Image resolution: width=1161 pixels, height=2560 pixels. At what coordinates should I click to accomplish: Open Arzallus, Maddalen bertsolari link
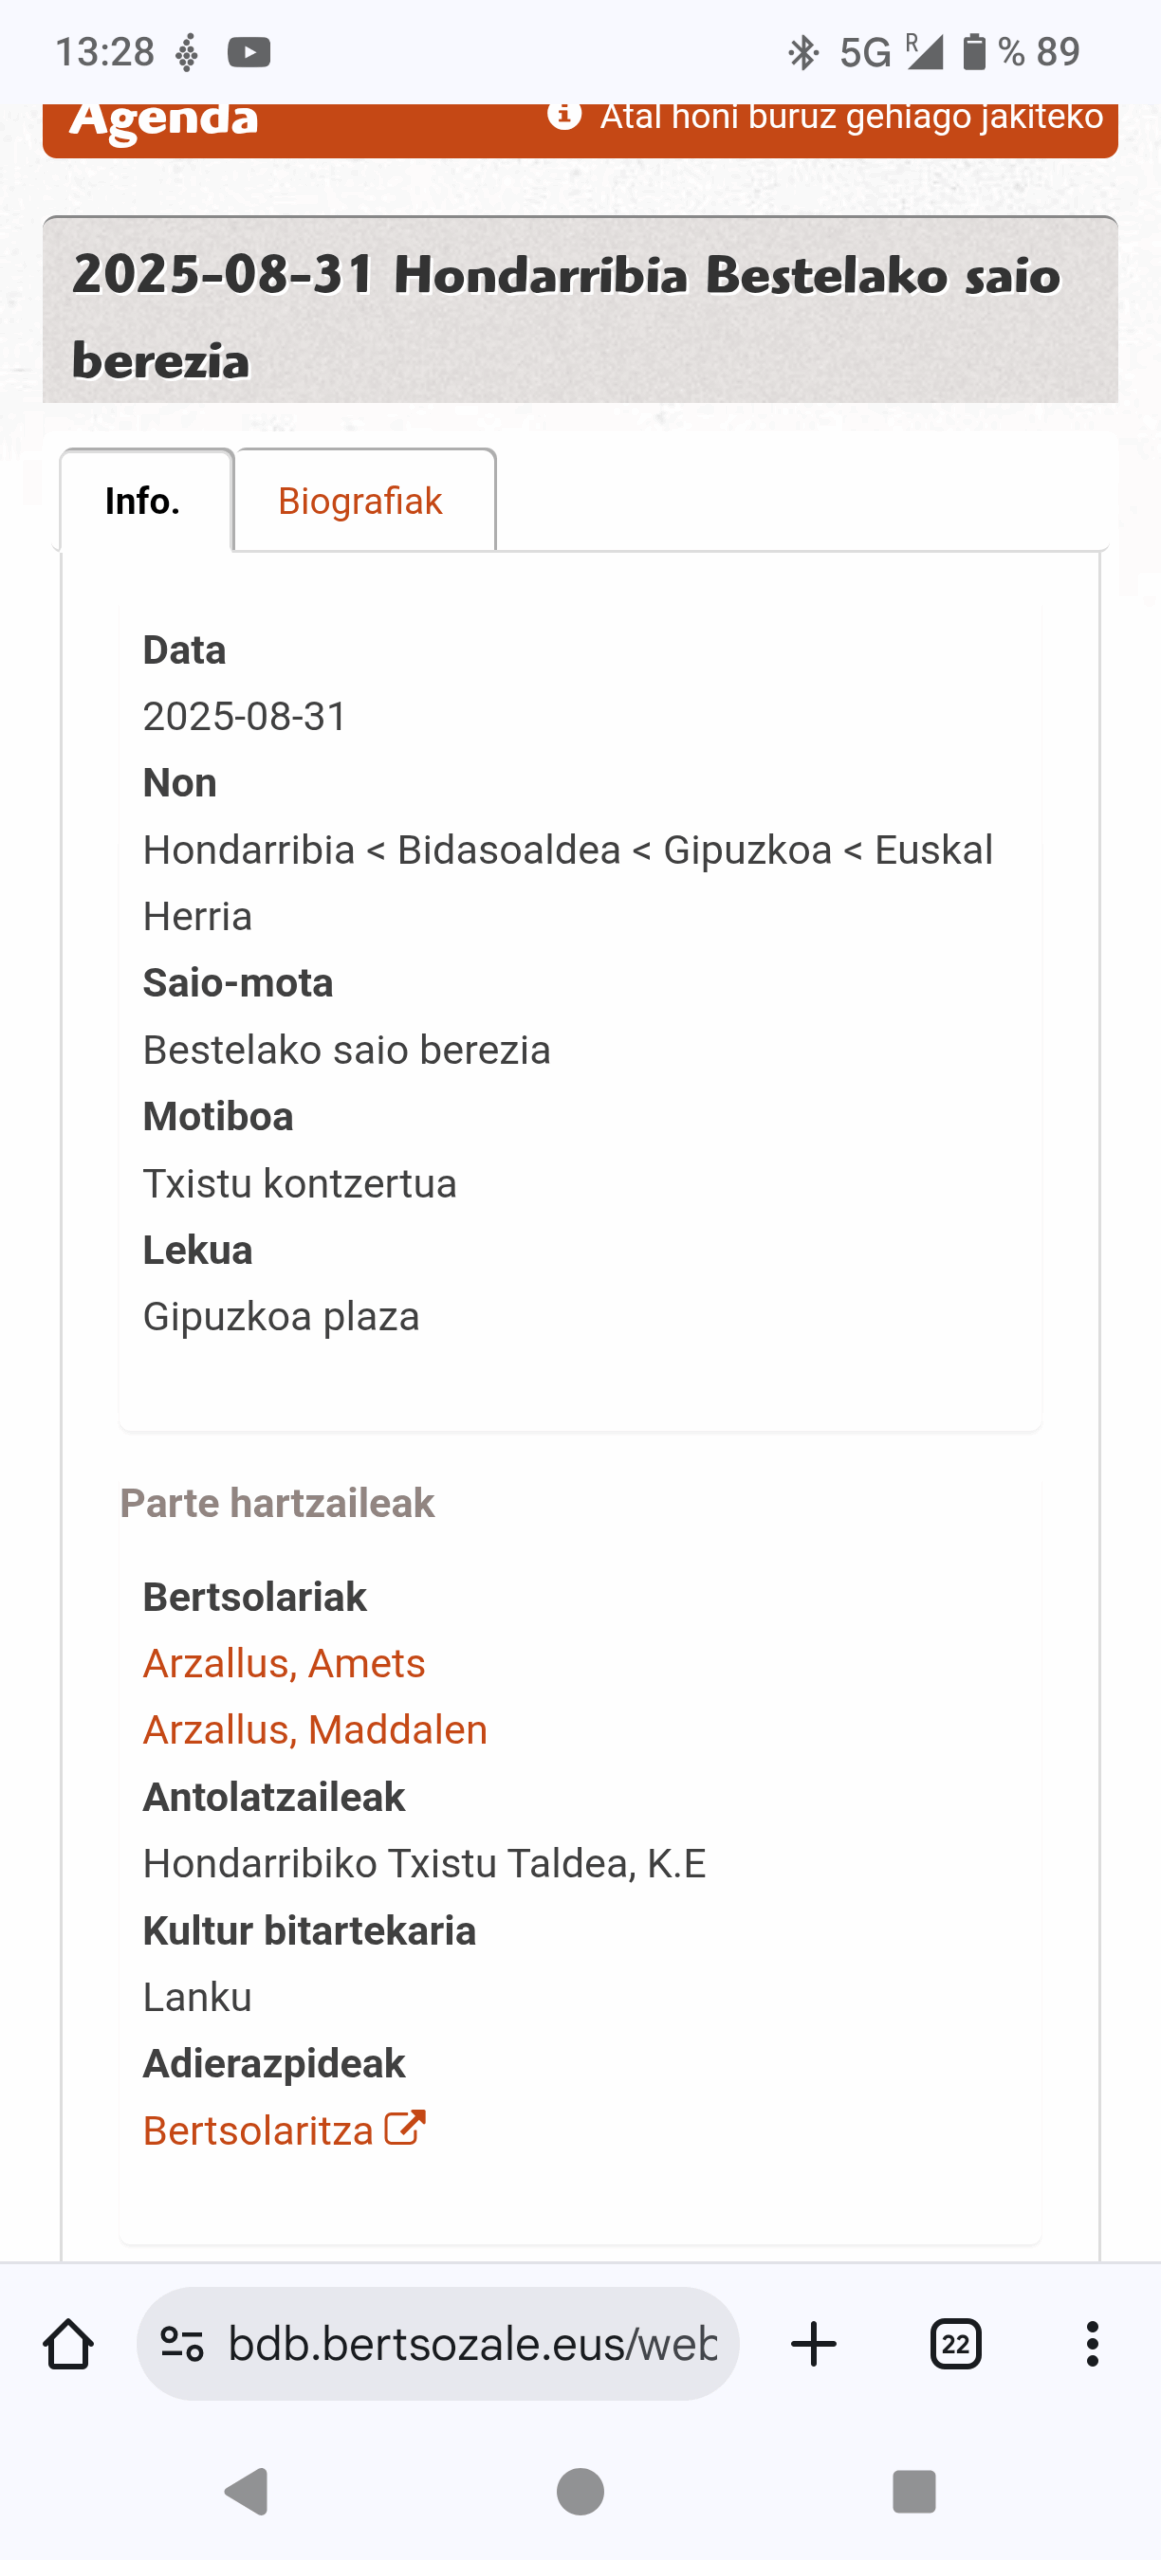coord(315,1730)
